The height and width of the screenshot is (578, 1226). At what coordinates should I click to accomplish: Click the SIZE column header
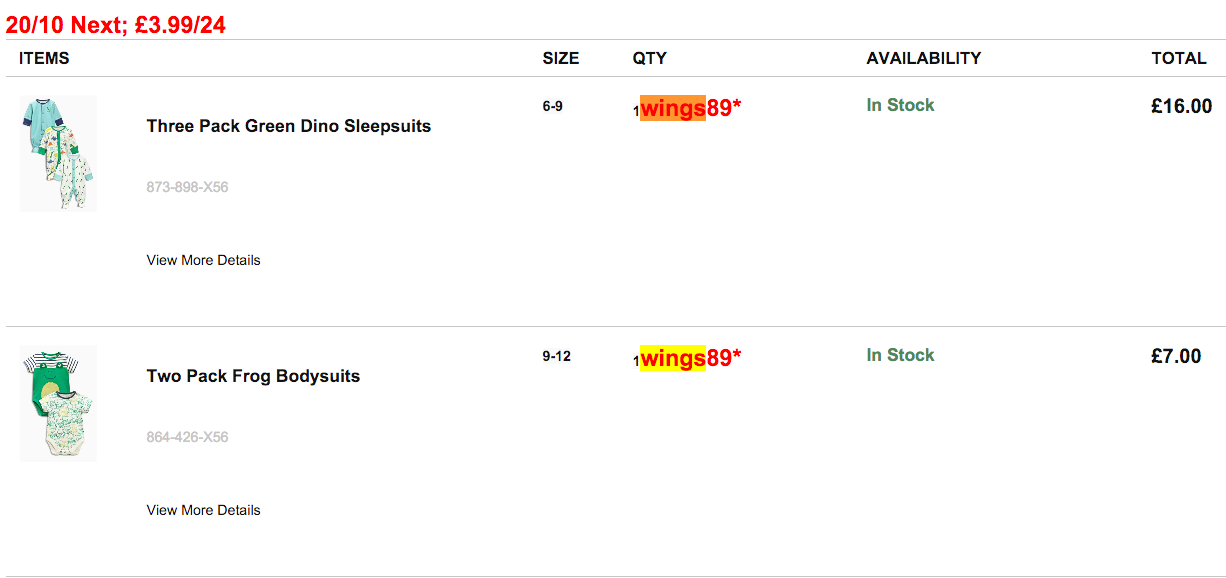(x=561, y=58)
